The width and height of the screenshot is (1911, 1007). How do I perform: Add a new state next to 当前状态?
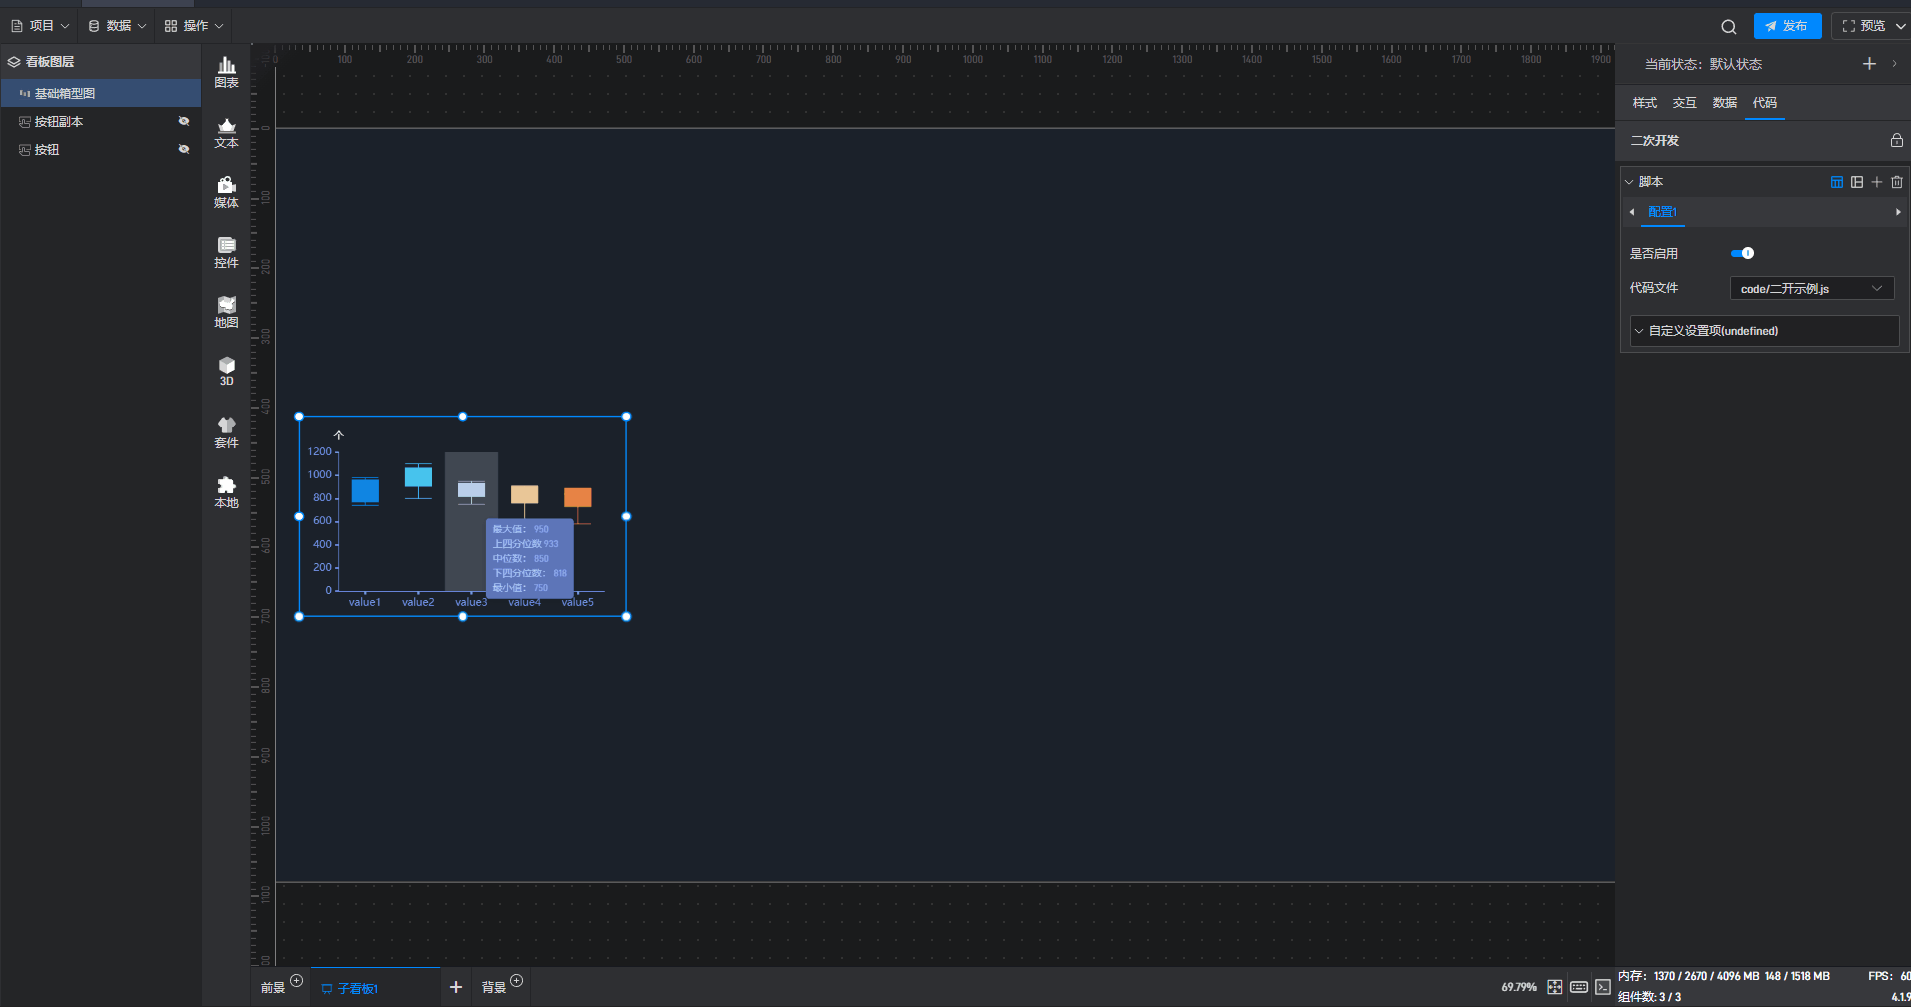[x=1869, y=64]
